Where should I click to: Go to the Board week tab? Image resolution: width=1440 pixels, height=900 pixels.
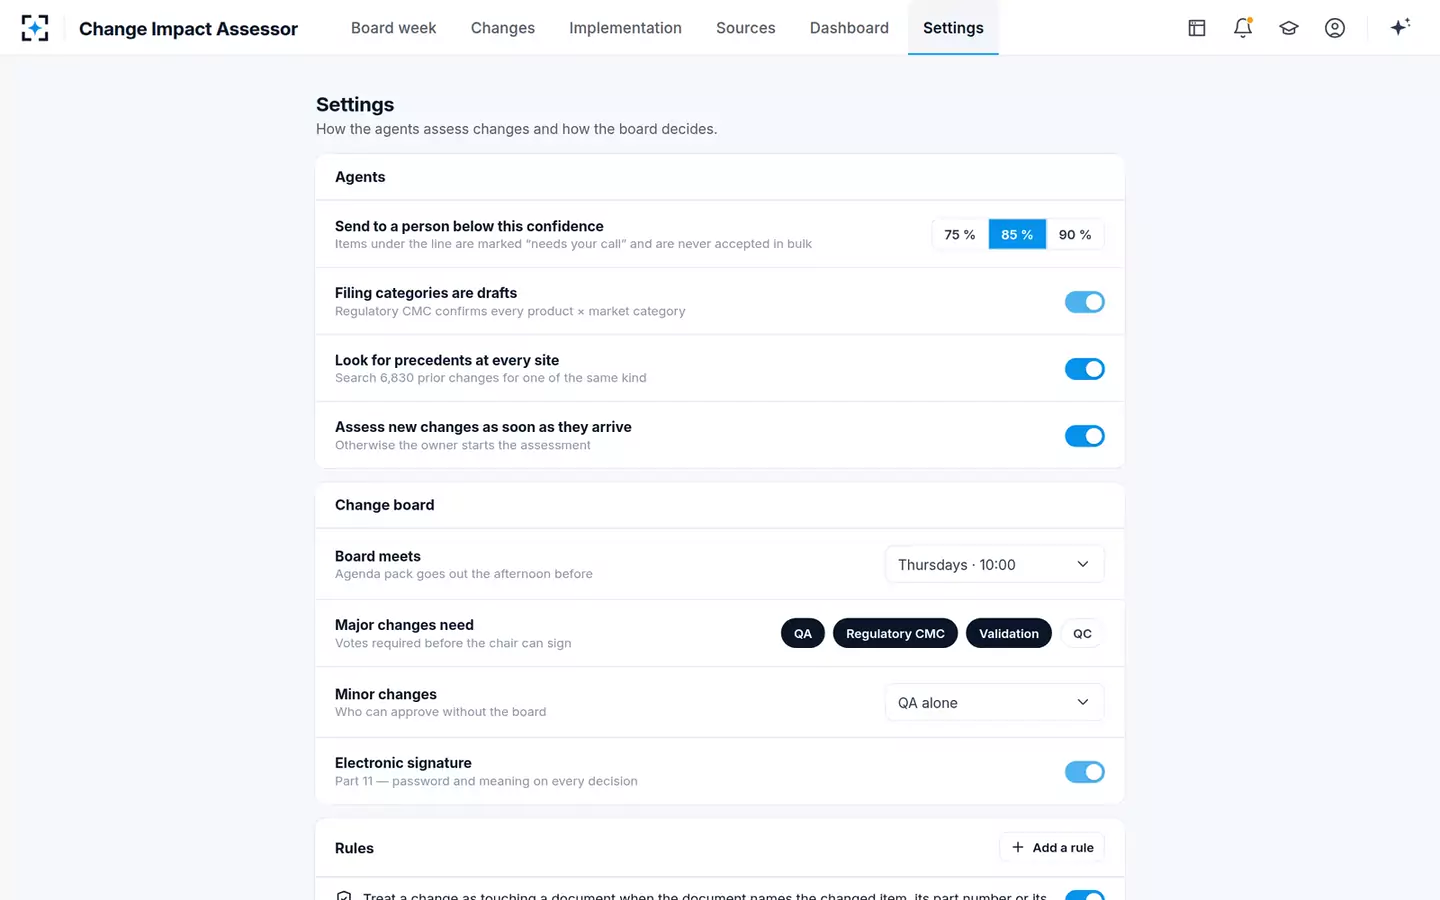[x=393, y=28]
